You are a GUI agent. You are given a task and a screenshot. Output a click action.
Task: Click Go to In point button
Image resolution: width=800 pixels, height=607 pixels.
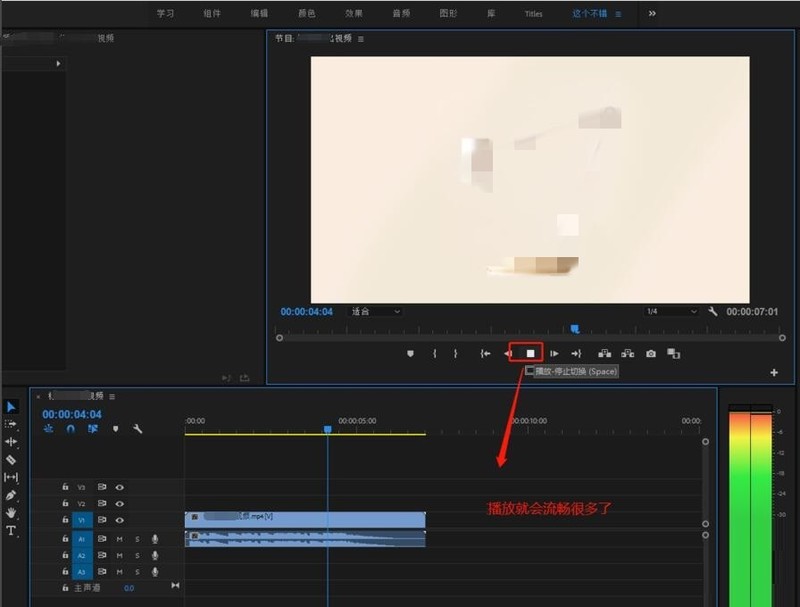[485, 353]
